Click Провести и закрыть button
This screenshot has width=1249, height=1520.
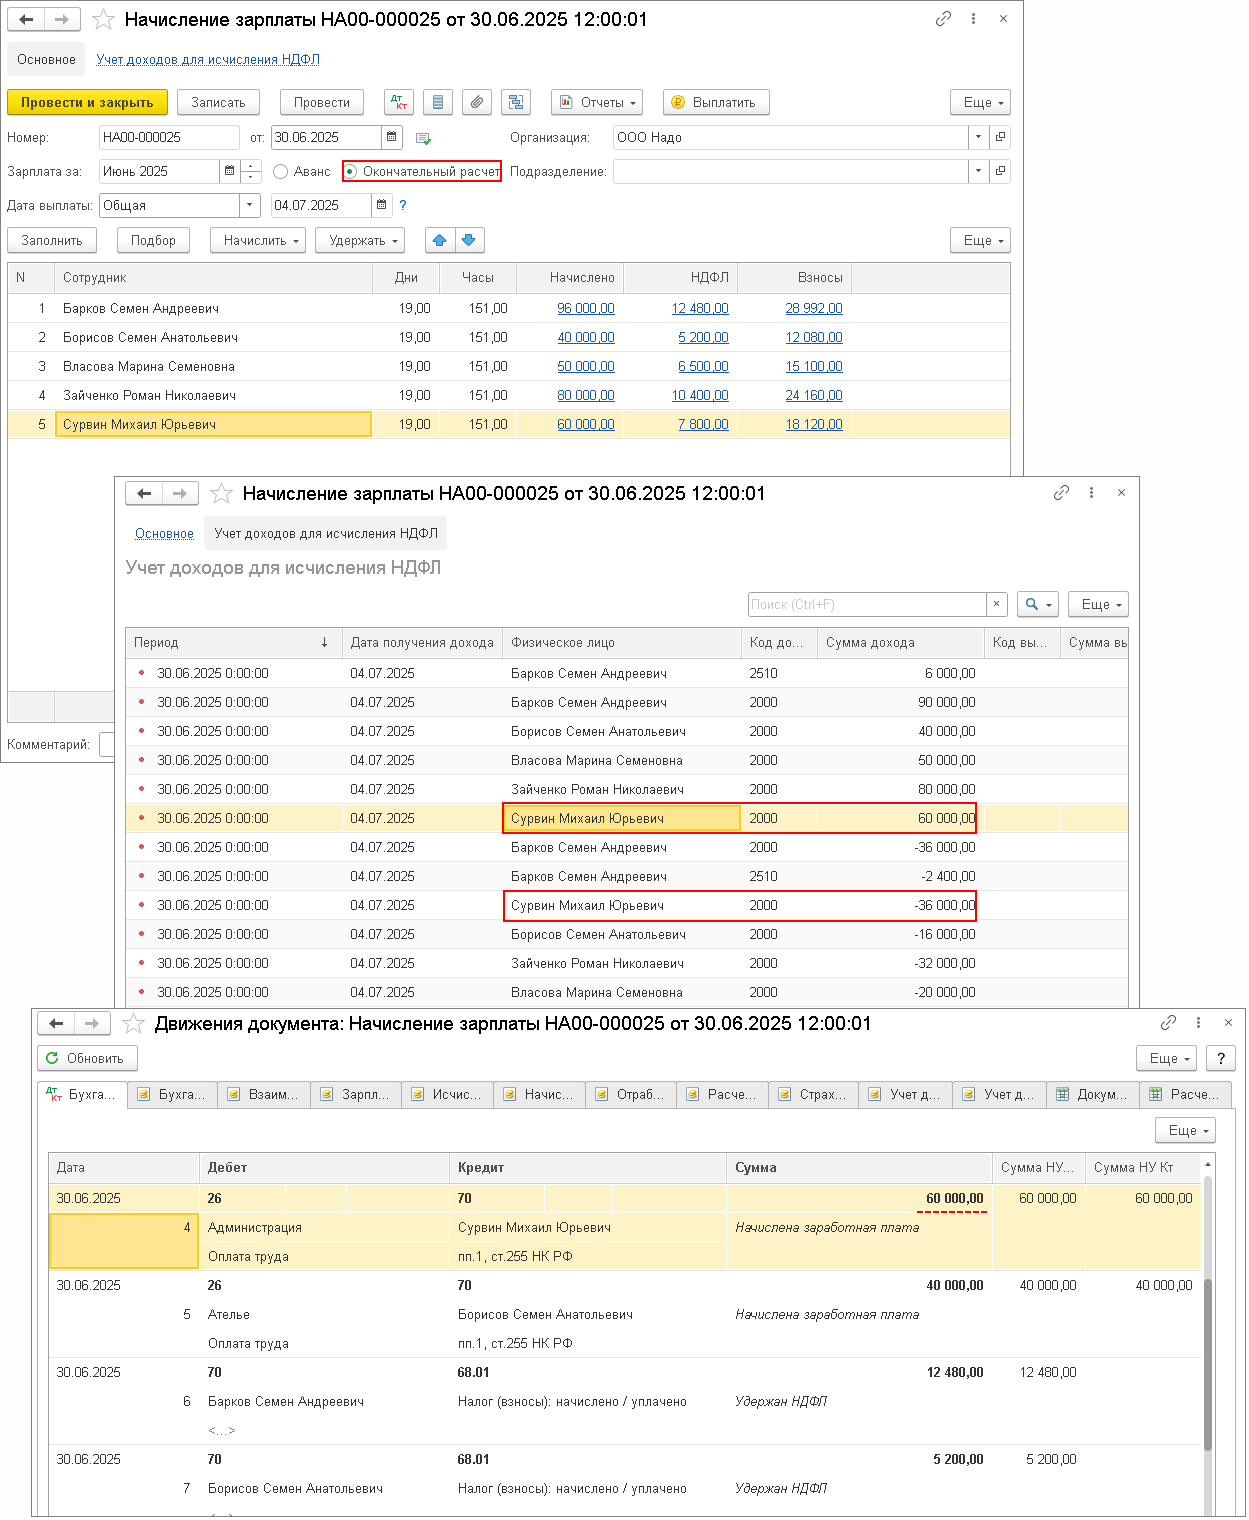(x=87, y=102)
